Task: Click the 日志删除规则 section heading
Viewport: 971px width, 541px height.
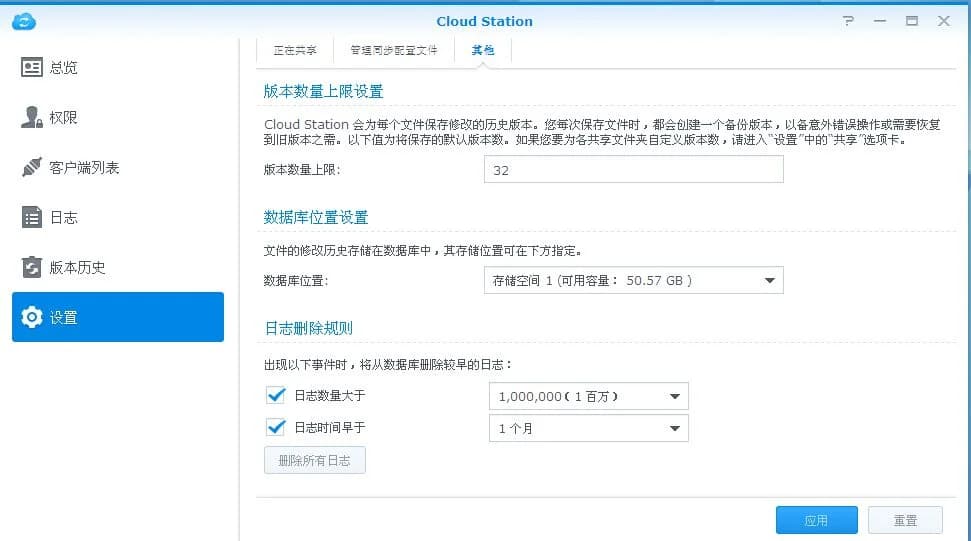Action: point(308,328)
